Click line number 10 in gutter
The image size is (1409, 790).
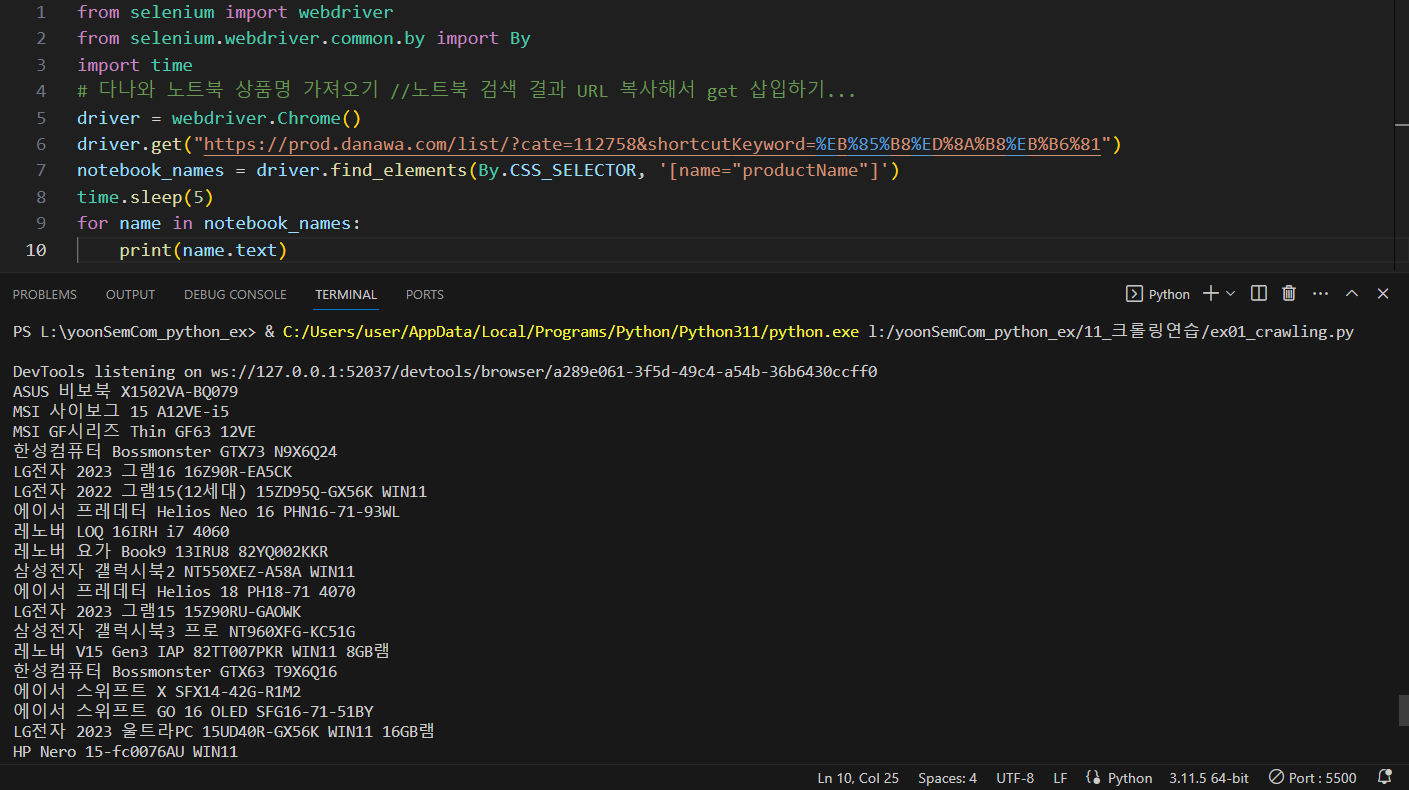(36, 250)
